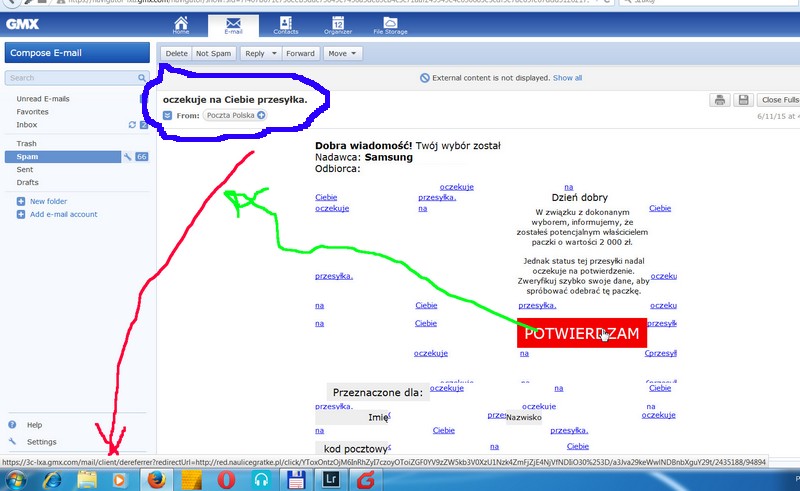Open the Inbox folder
This screenshot has height=491, width=800.
point(27,125)
